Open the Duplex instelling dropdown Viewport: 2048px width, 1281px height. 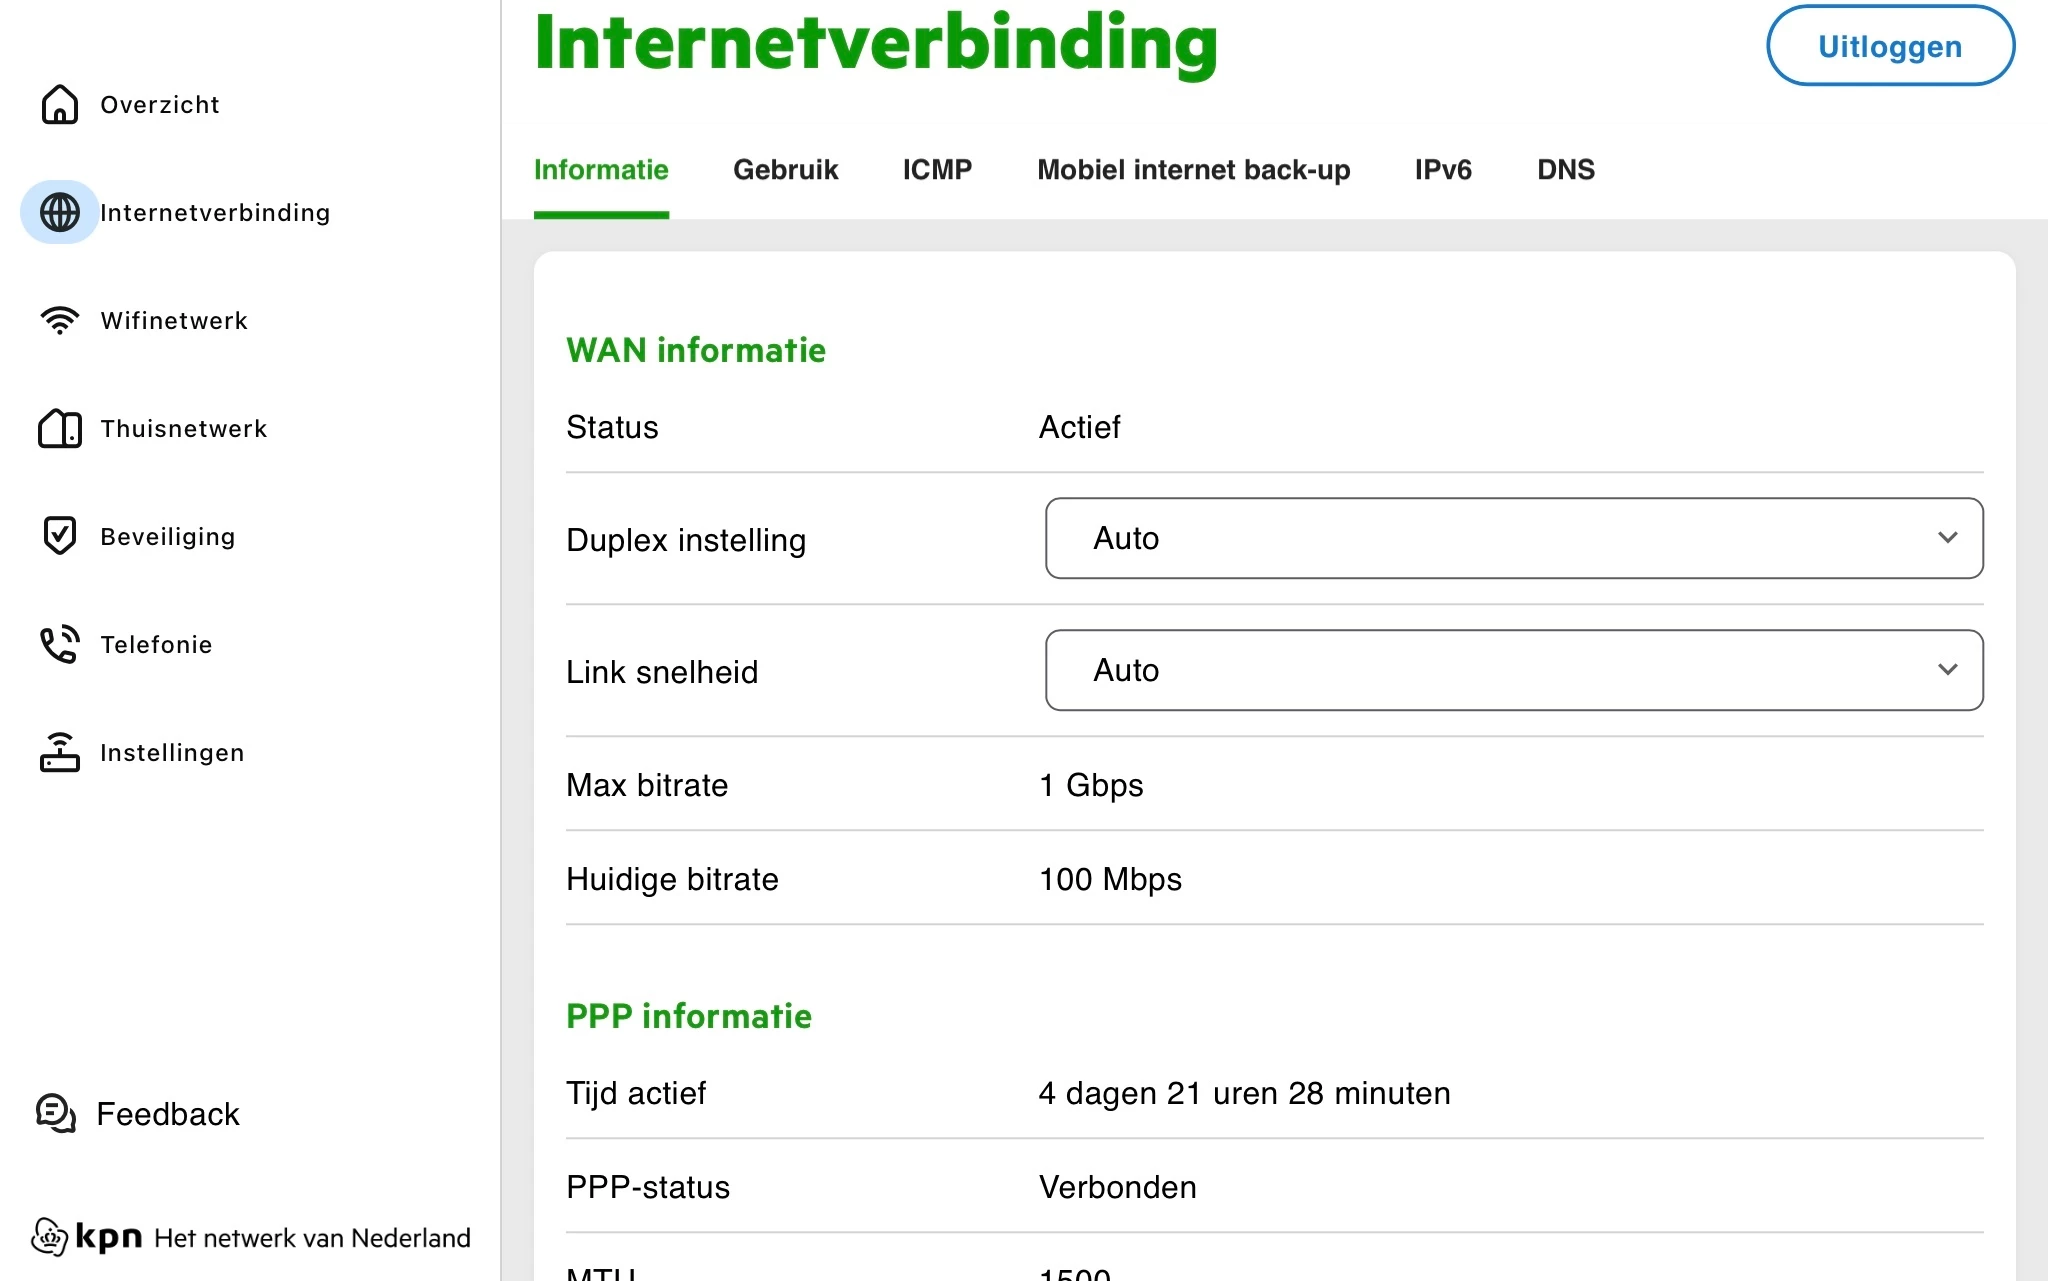1513,538
